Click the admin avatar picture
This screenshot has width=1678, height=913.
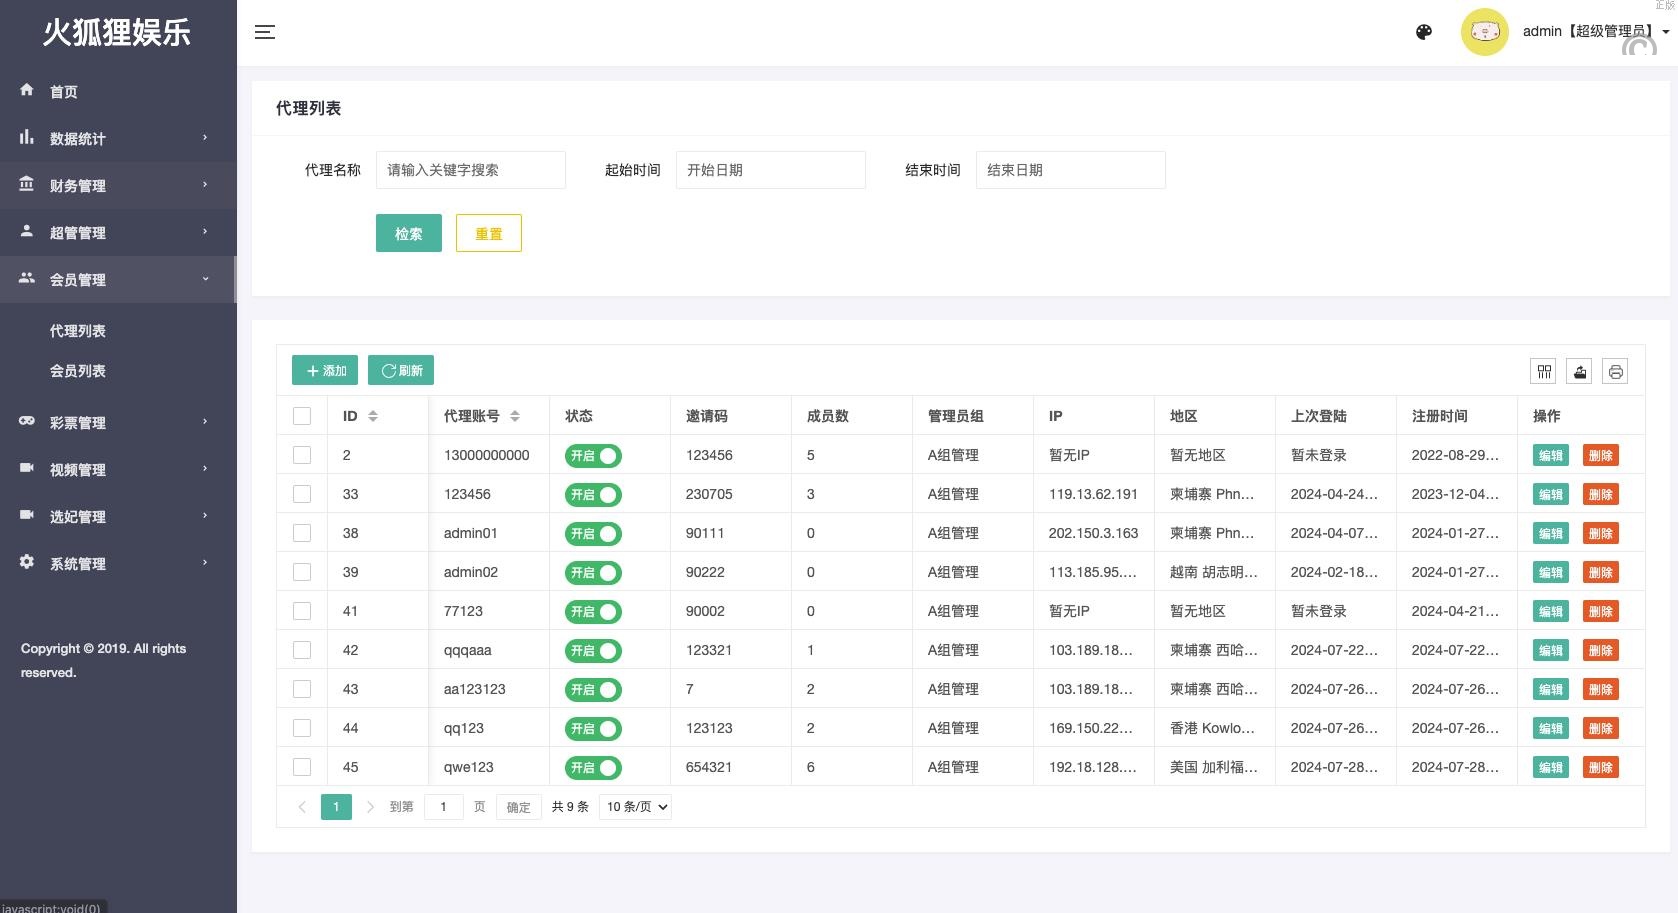click(1484, 32)
